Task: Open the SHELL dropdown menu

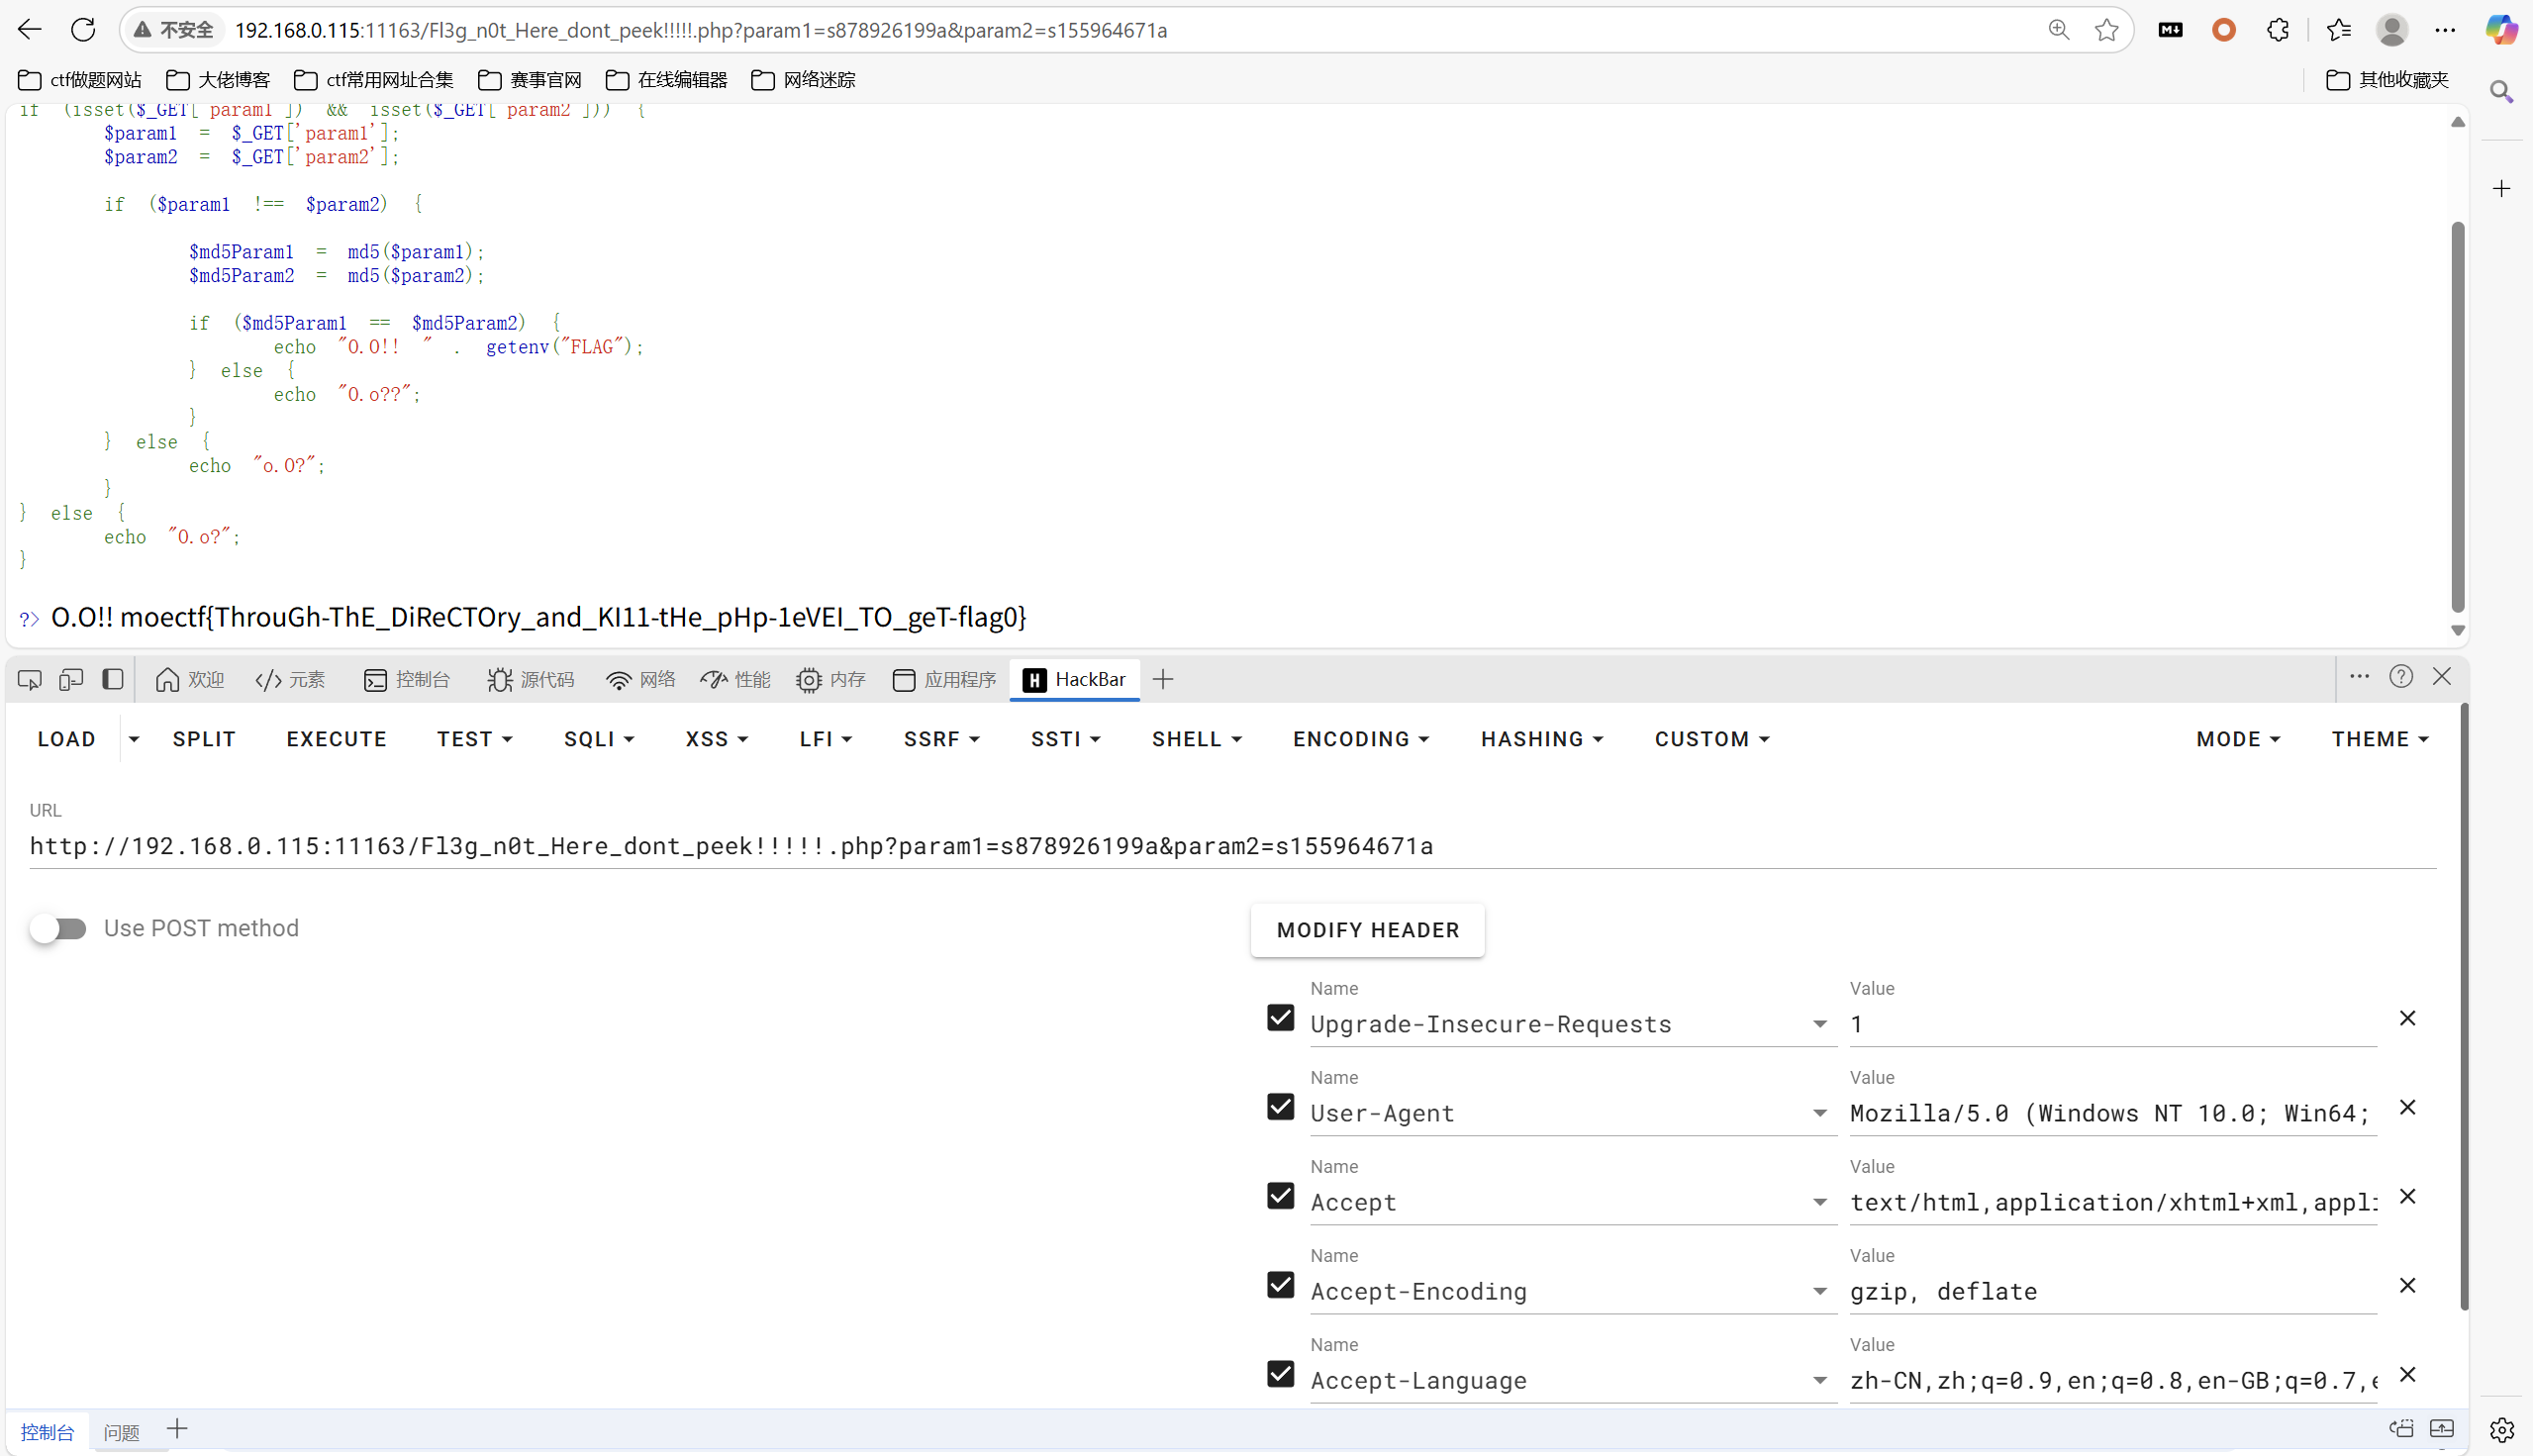Action: pyautogui.click(x=1197, y=739)
